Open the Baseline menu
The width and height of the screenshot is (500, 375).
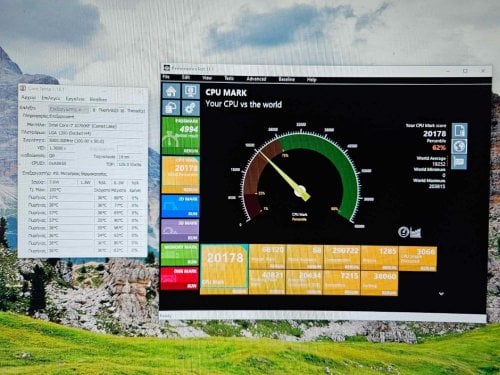tap(287, 79)
